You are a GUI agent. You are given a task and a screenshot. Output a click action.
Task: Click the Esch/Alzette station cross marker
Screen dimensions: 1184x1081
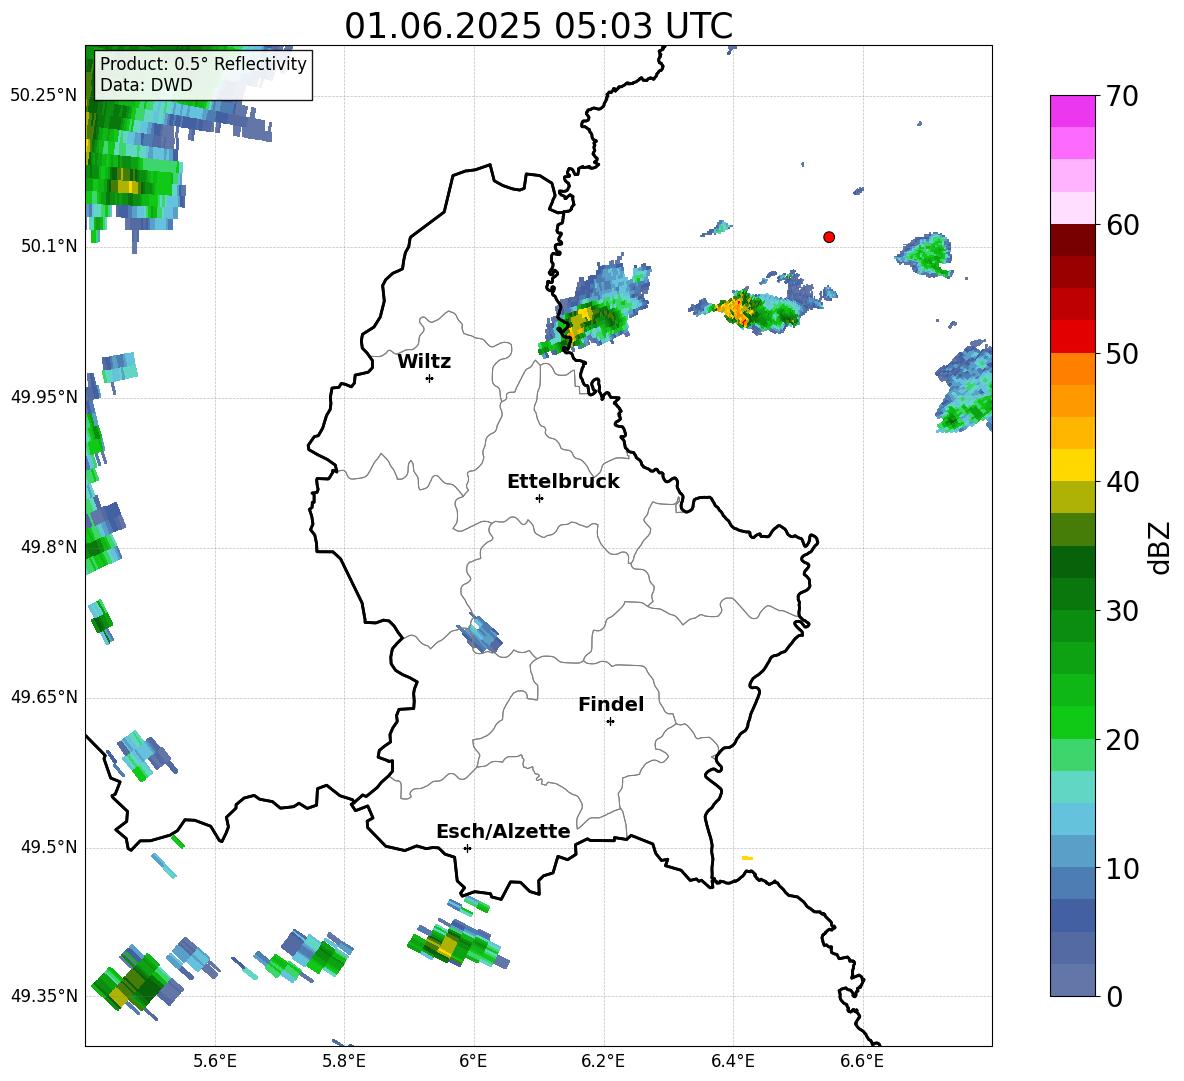[x=467, y=848]
